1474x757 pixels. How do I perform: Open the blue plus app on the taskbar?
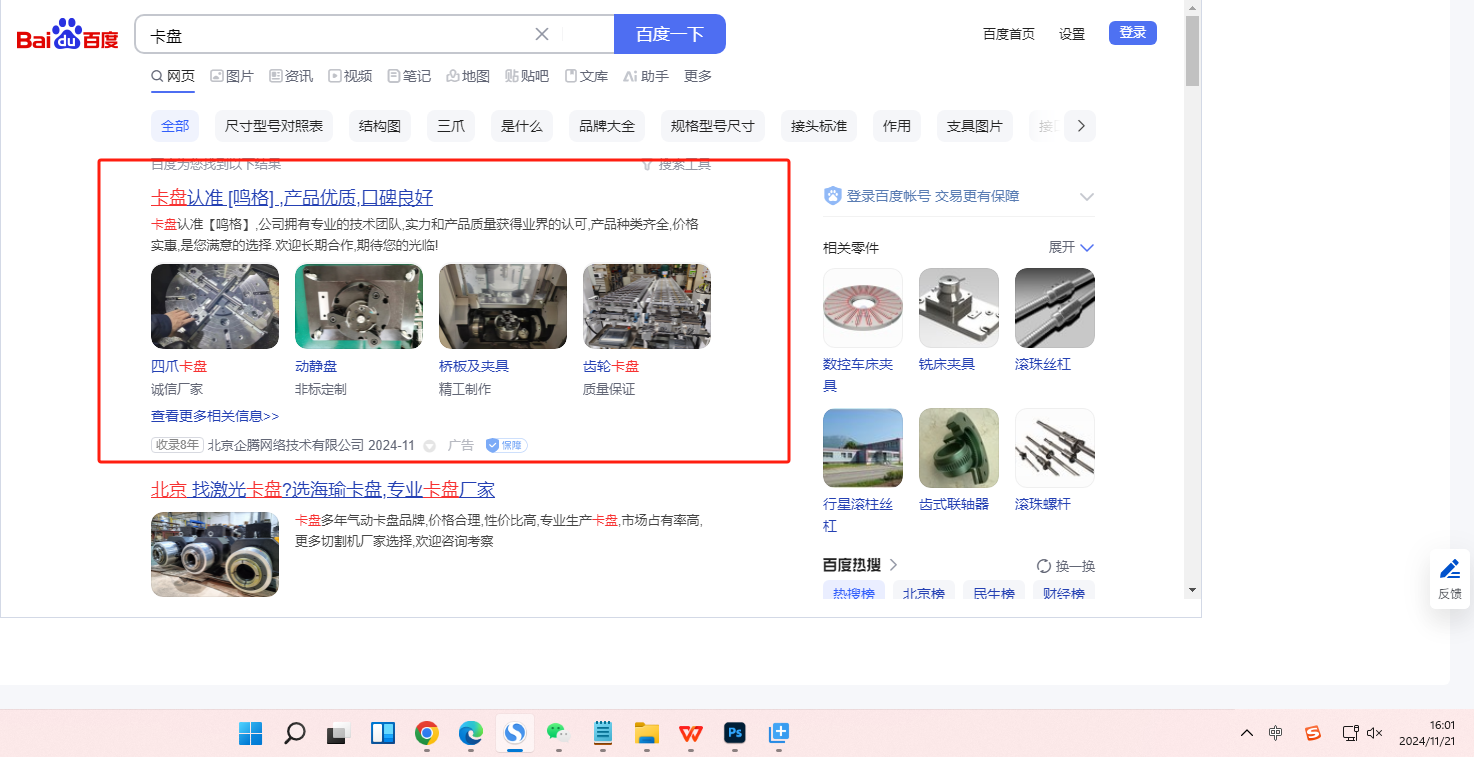(779, 733)
